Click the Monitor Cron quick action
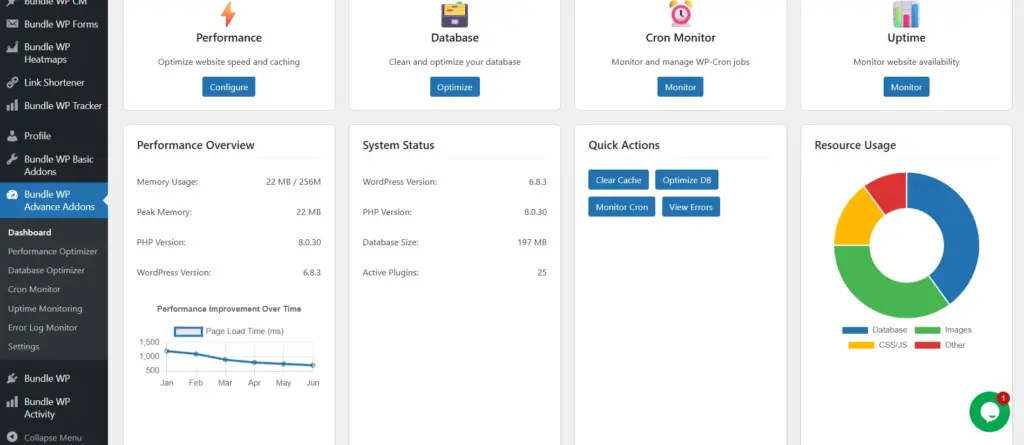This screenshot has height=445, width=1024. [x=622, y=207]
